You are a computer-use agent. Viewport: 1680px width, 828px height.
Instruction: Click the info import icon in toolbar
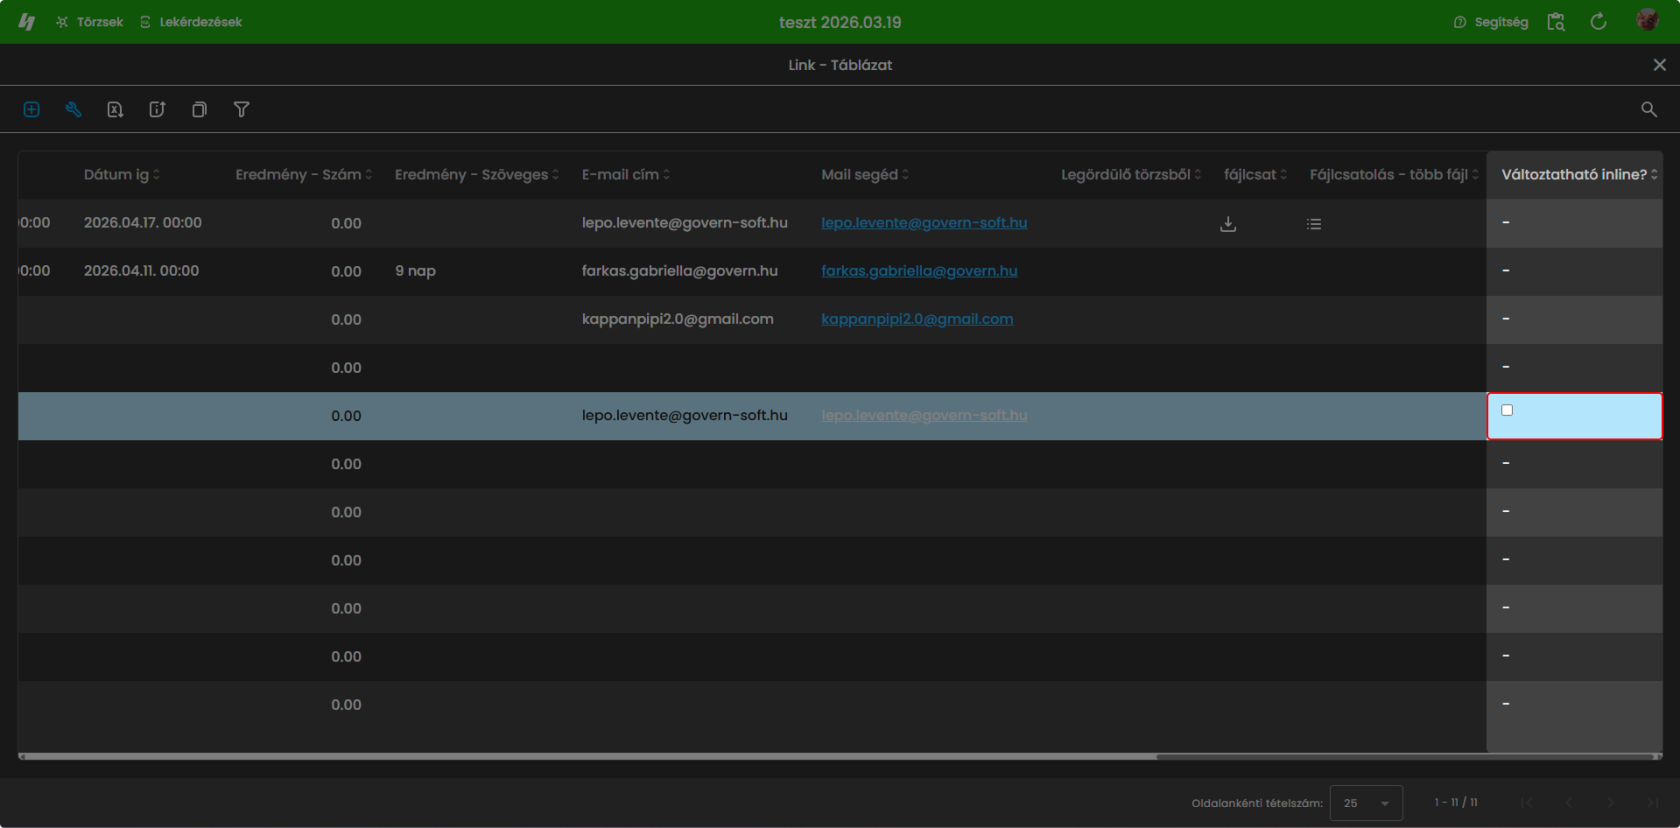[157, 110]
